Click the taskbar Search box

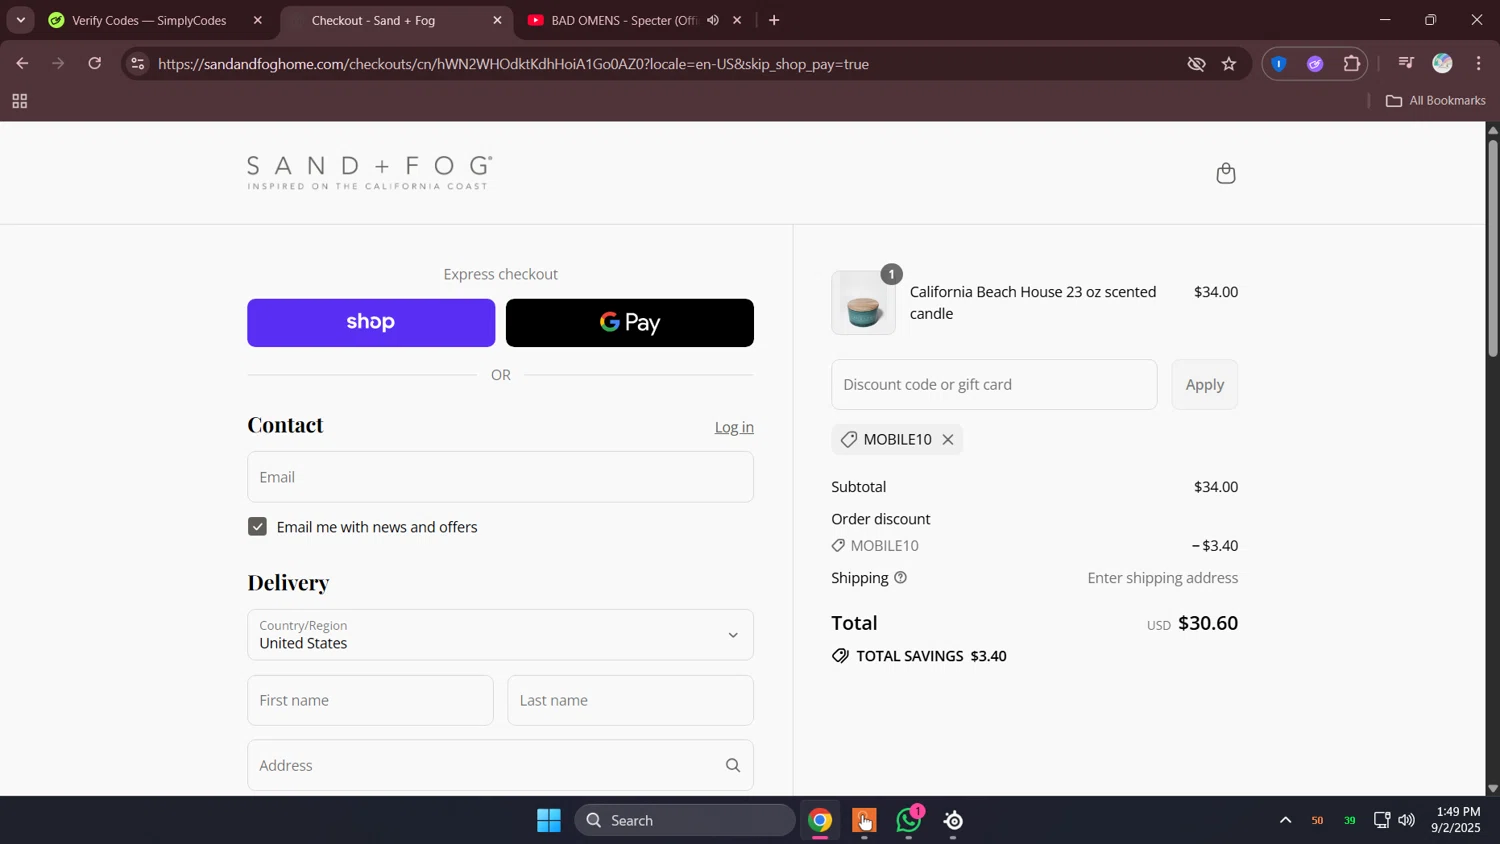[x=685, y=821]
